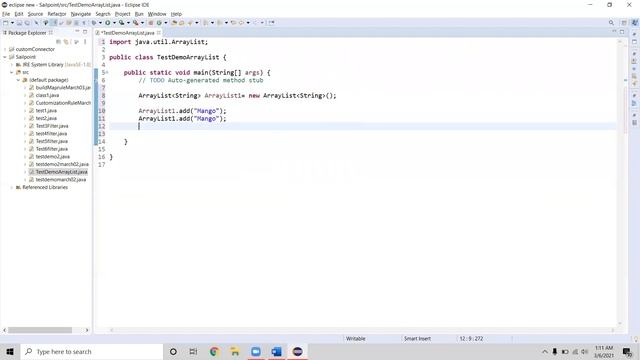
Task: Select test2.java in Package Explorer
Action: [46, 118]
